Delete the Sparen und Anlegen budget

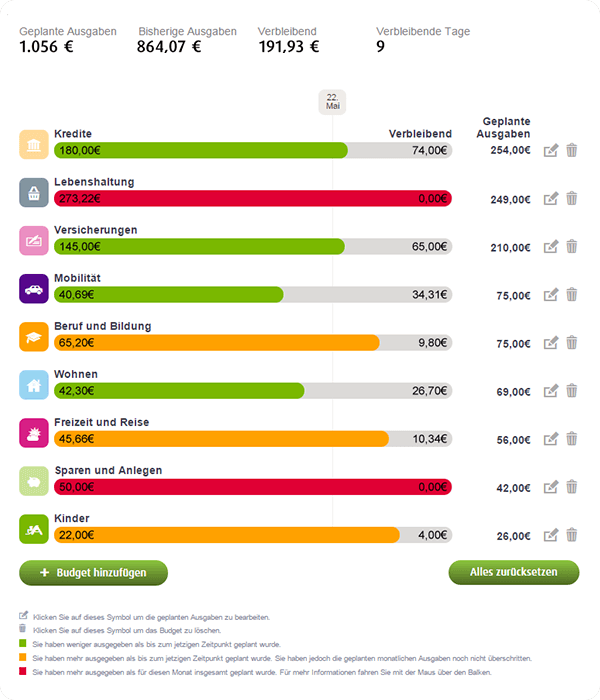[571, 487]
